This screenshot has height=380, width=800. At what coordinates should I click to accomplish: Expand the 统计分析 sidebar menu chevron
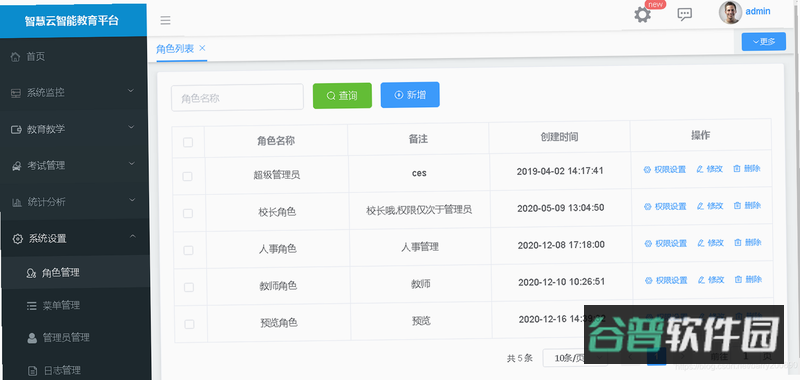[x=132, y=200]
